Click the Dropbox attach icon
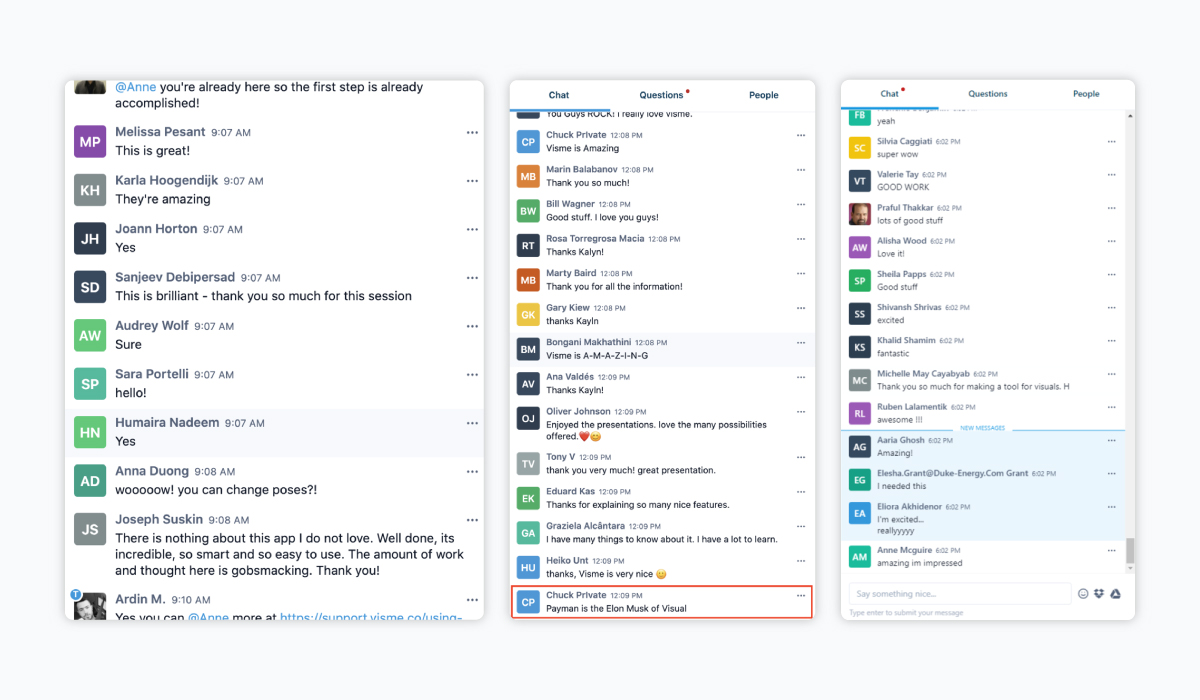The width and height of the screenshot is (1200, 700). pos(1099,594)
